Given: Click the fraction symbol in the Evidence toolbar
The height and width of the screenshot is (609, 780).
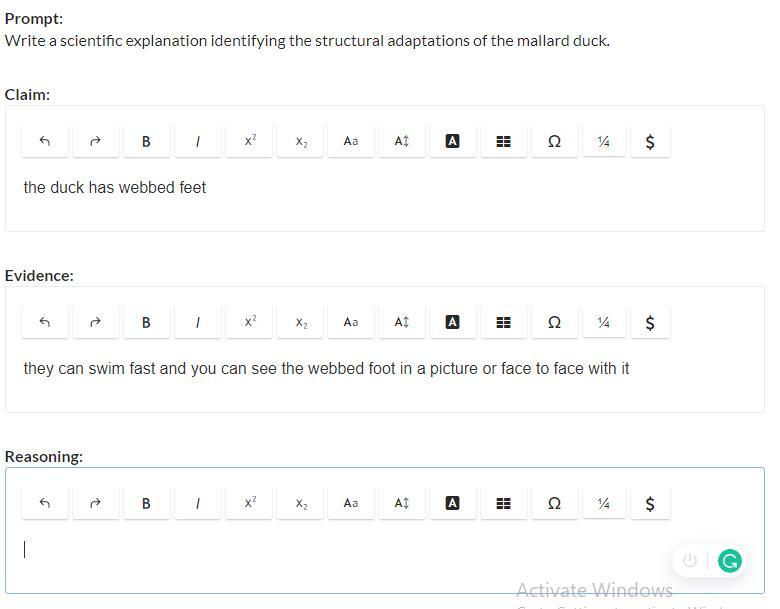Looking at the screenshot, I should pyautogui.click(x=603, y=322).
